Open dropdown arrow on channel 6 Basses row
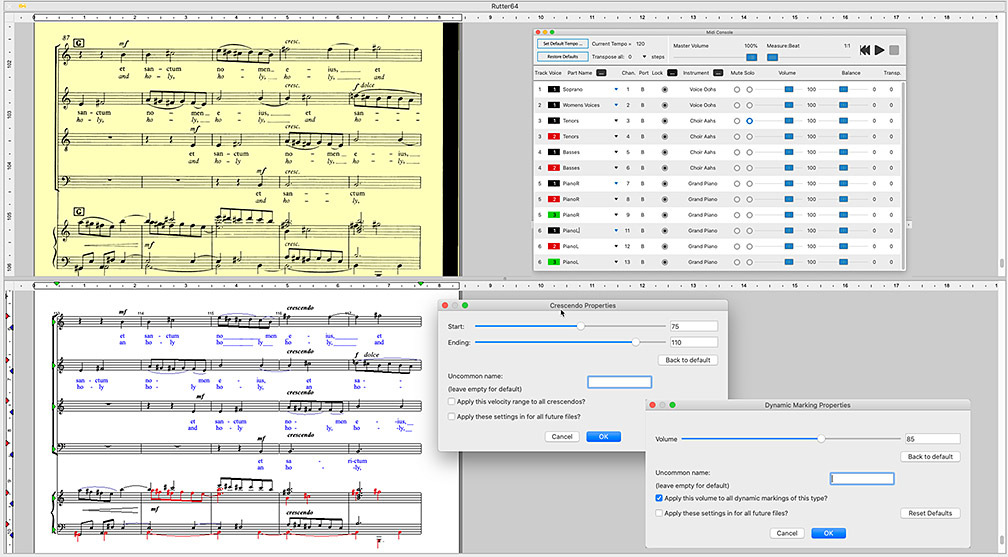This screenshot has height=557, width=1008. [x=616, y=168]
